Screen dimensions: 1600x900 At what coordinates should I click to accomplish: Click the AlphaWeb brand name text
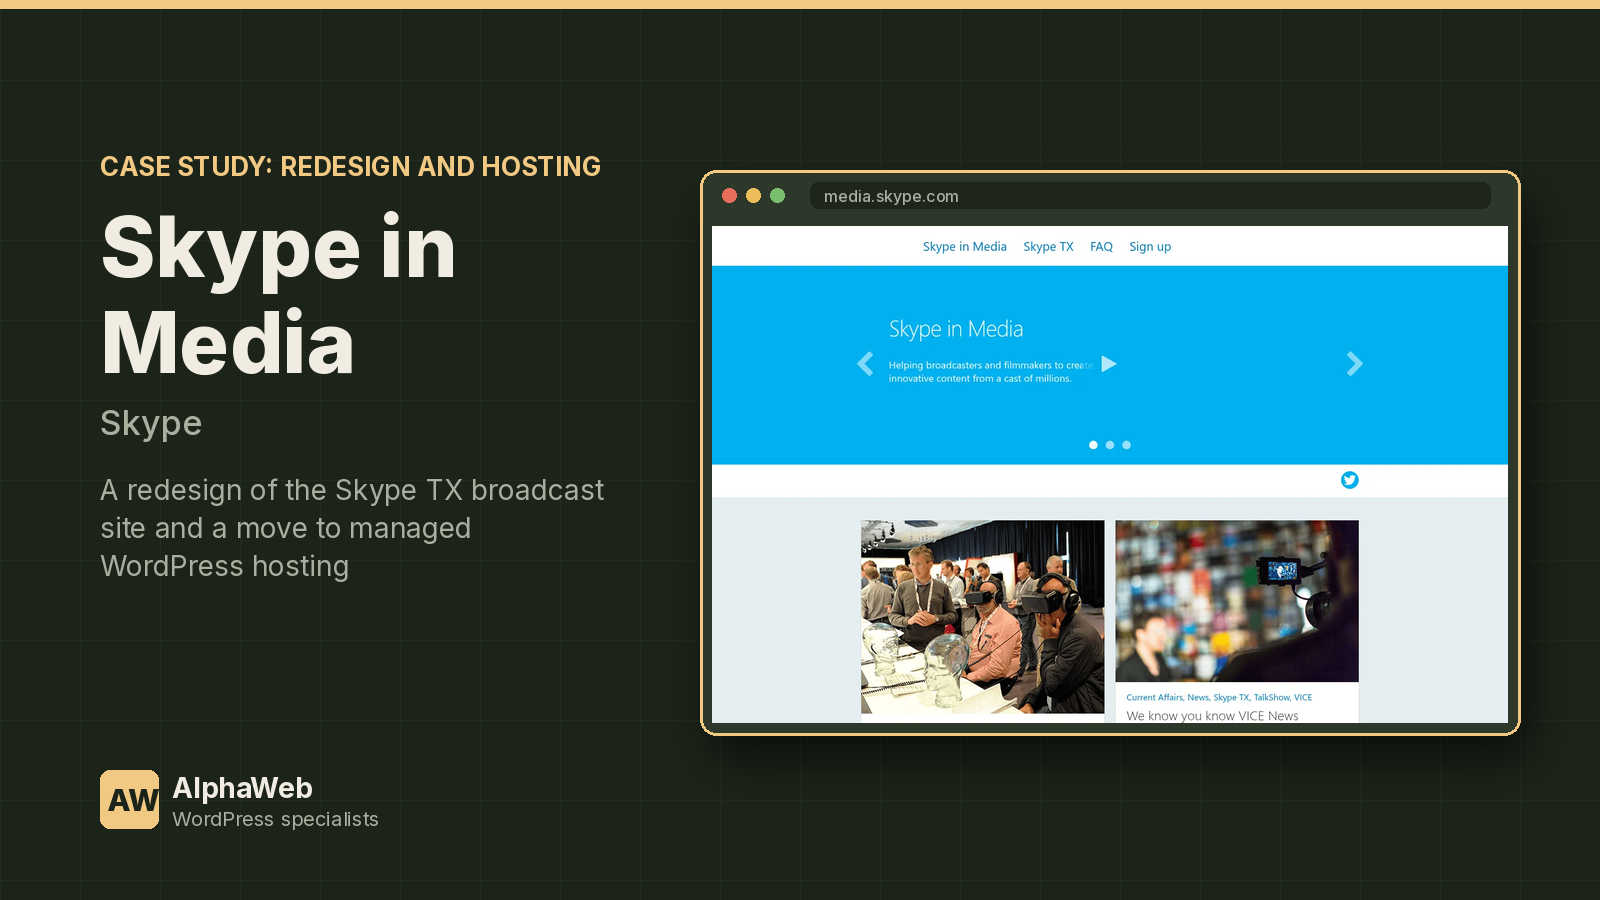coord(243,788)
